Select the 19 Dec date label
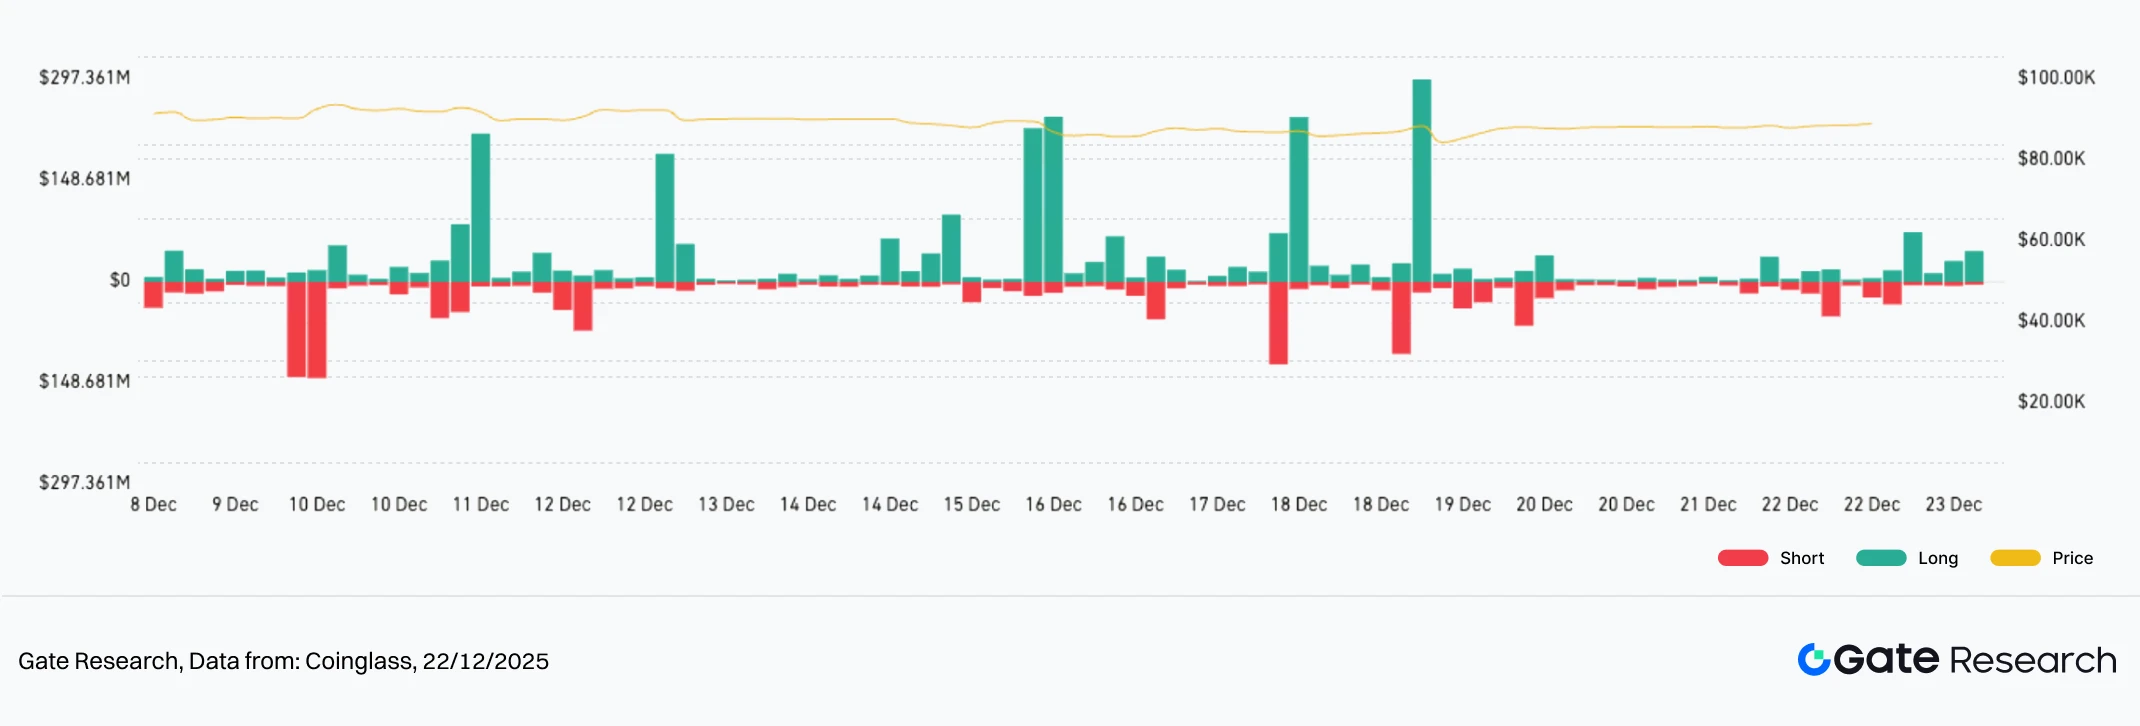The height and width of the screenshot is (726, 2140). click(1462, 505)
